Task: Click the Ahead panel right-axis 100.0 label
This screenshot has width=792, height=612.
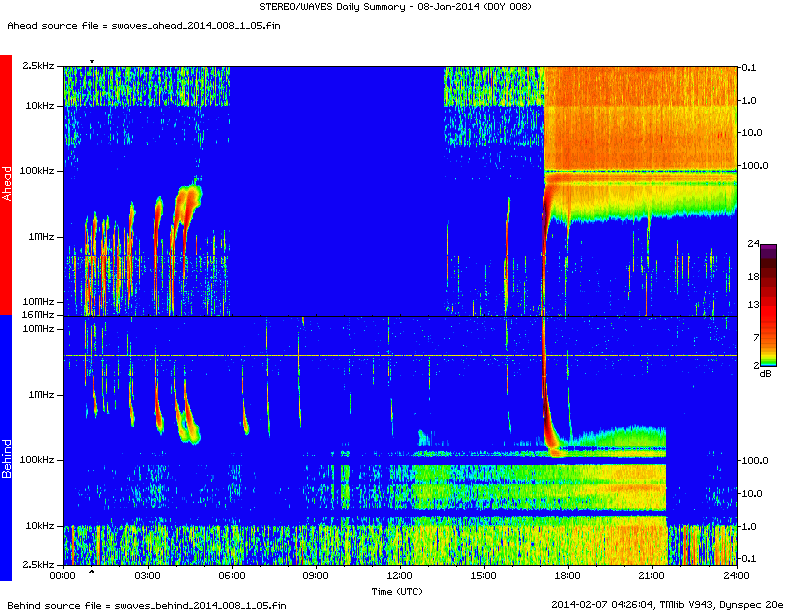Action: point(755,165)
